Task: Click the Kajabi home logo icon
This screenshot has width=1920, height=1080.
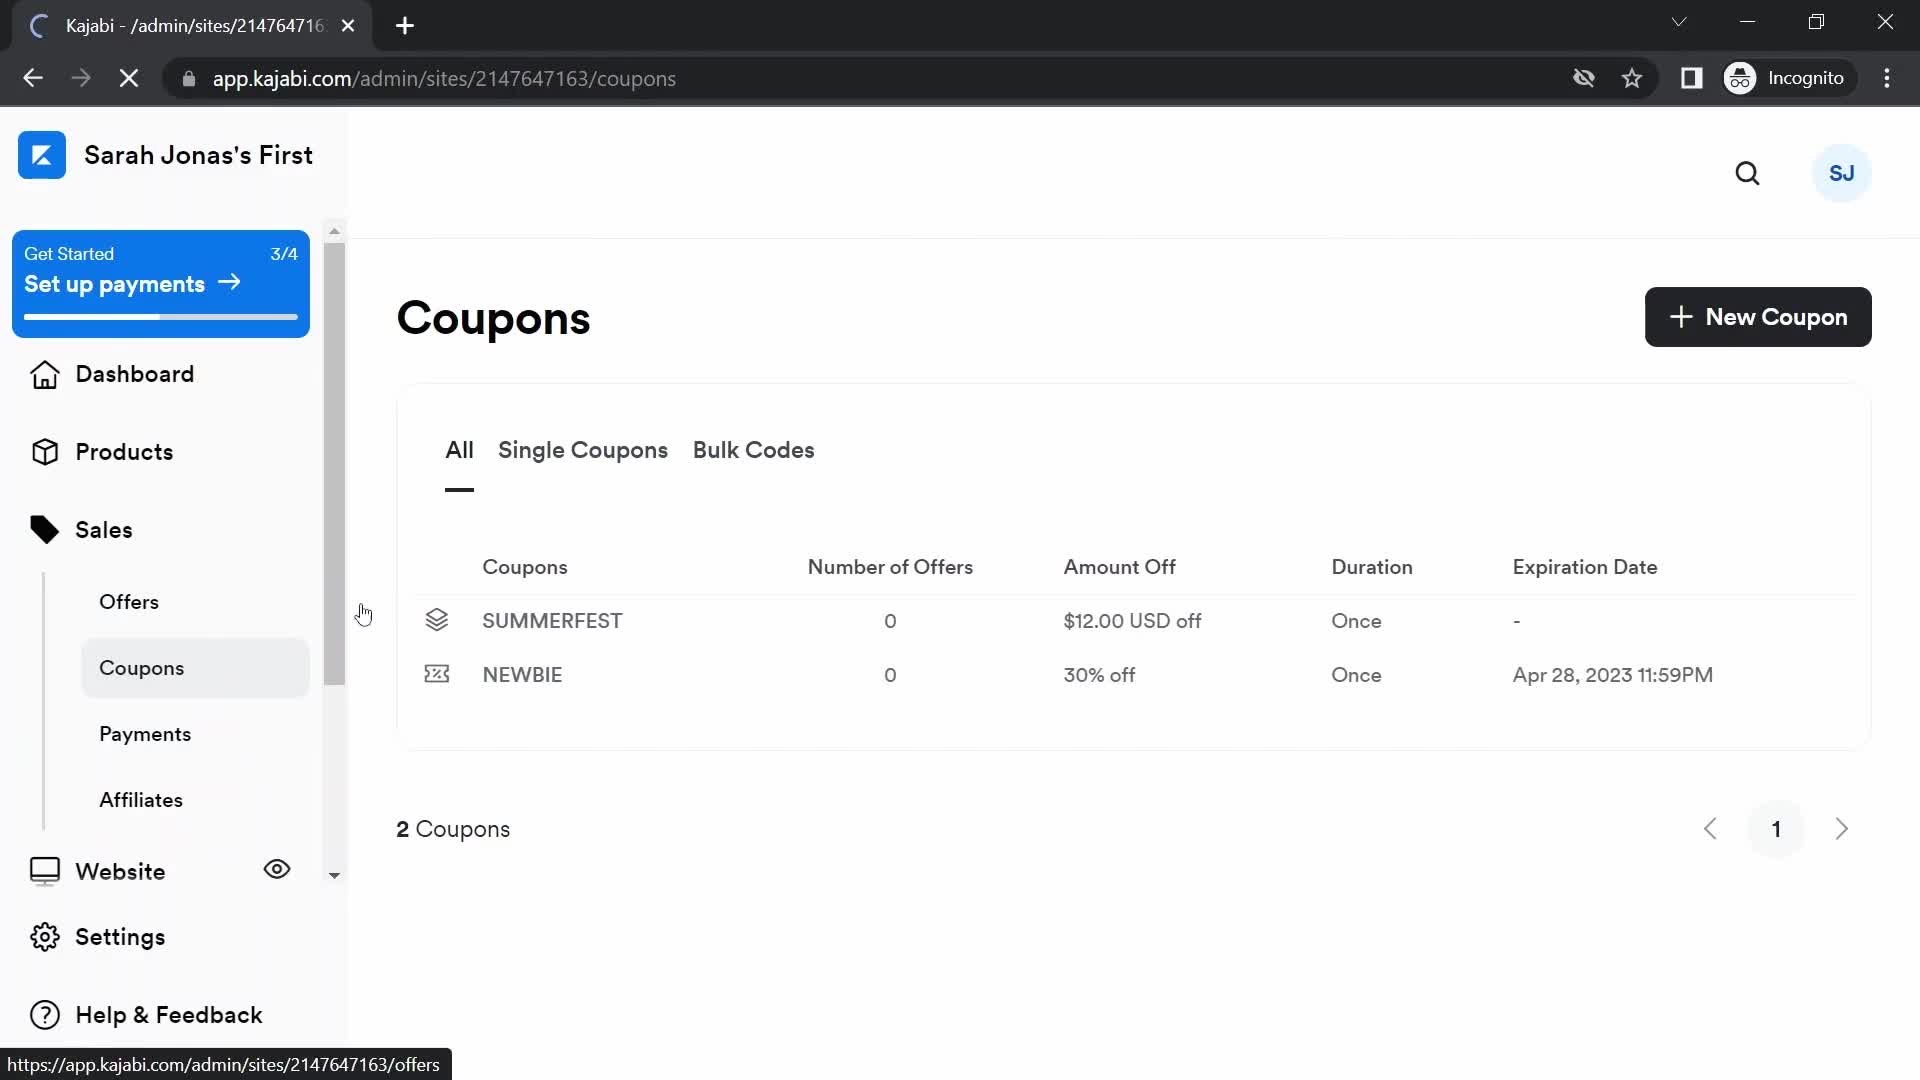Action: tap(42, 154)
